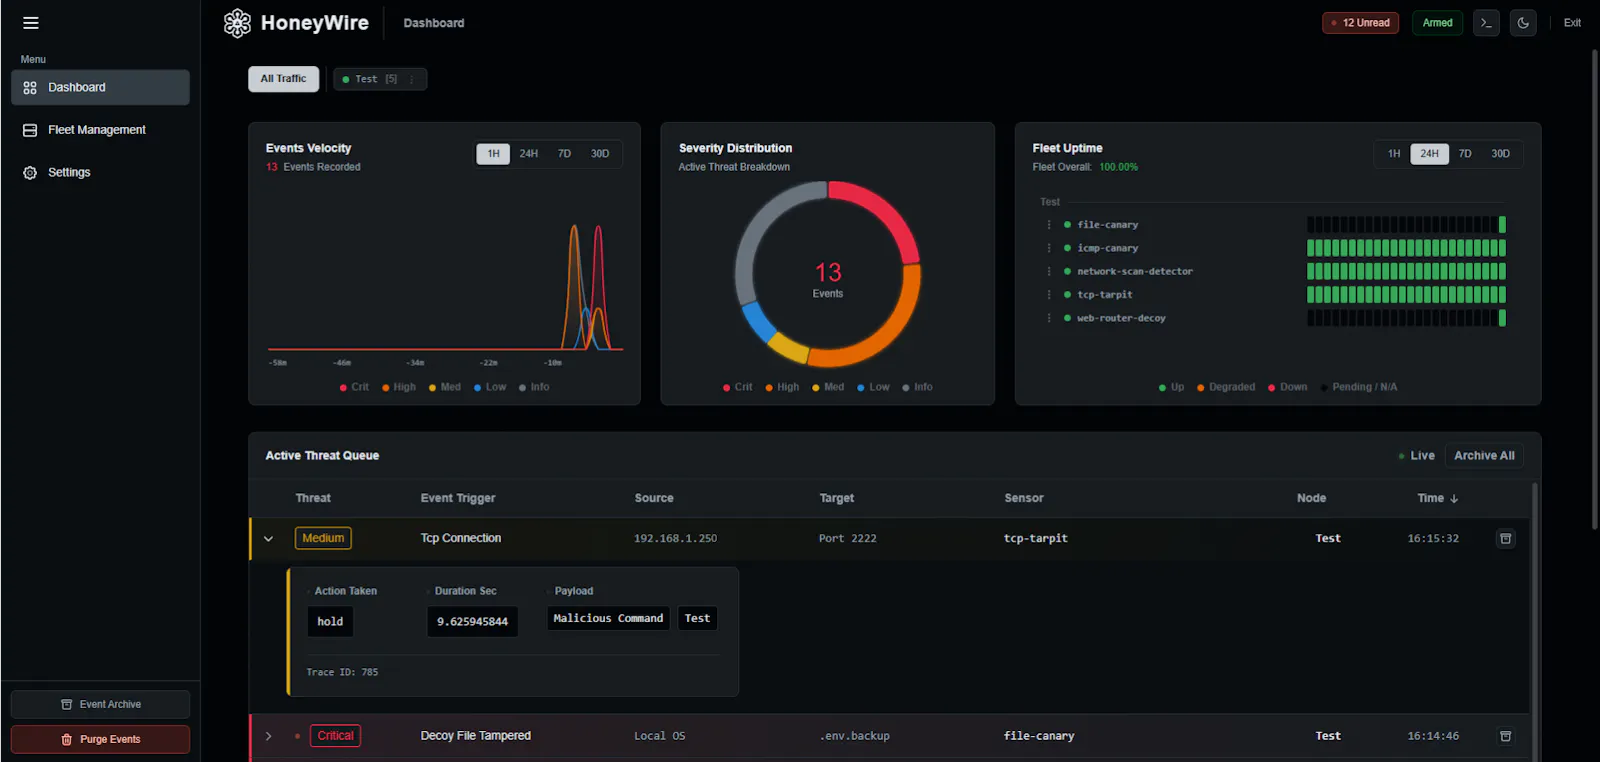Click the Purge Events button
The width and height of the screenshot is (1600, 762).
(100, 739)
